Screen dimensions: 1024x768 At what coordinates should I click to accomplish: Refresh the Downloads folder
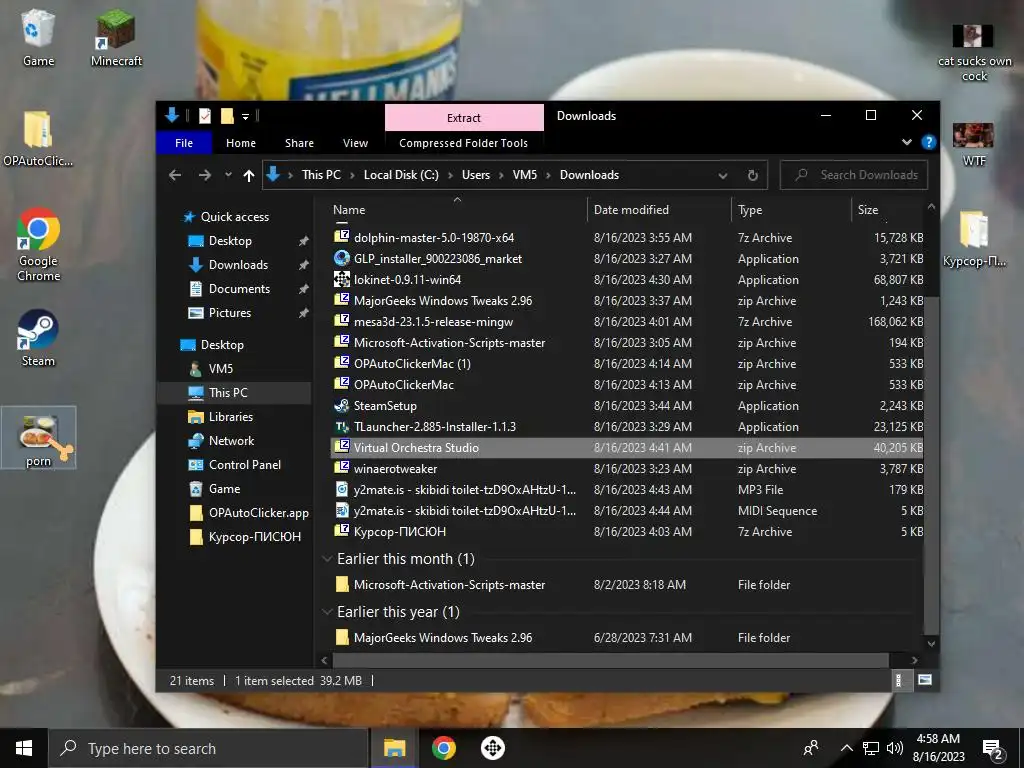[x=752, y=175]
